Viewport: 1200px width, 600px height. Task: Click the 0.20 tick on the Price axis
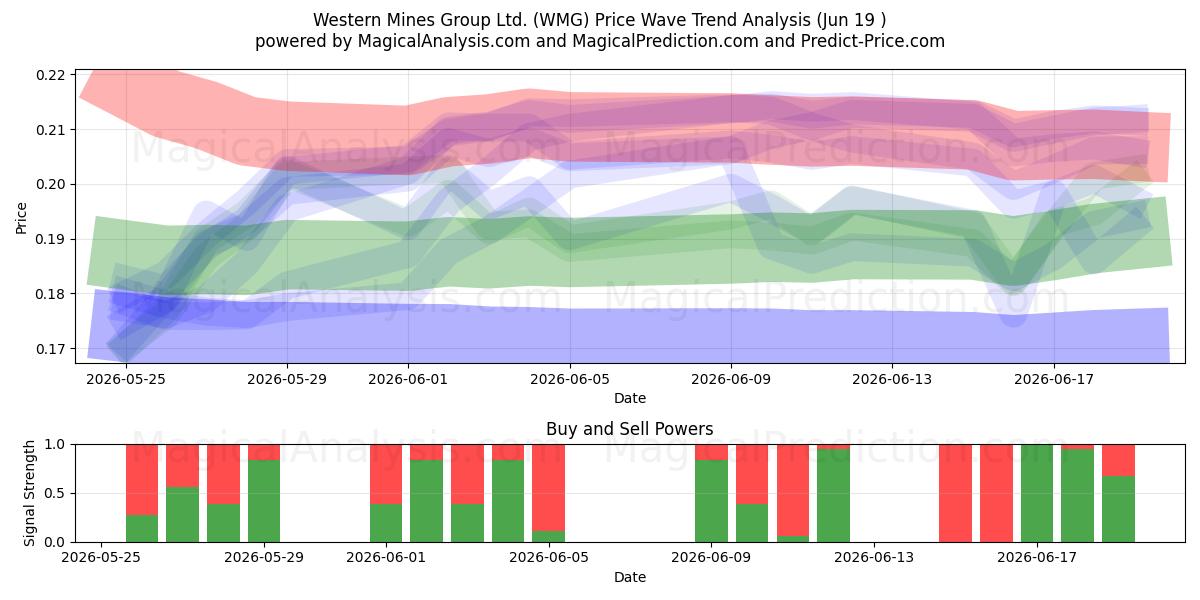coord(50,185)
